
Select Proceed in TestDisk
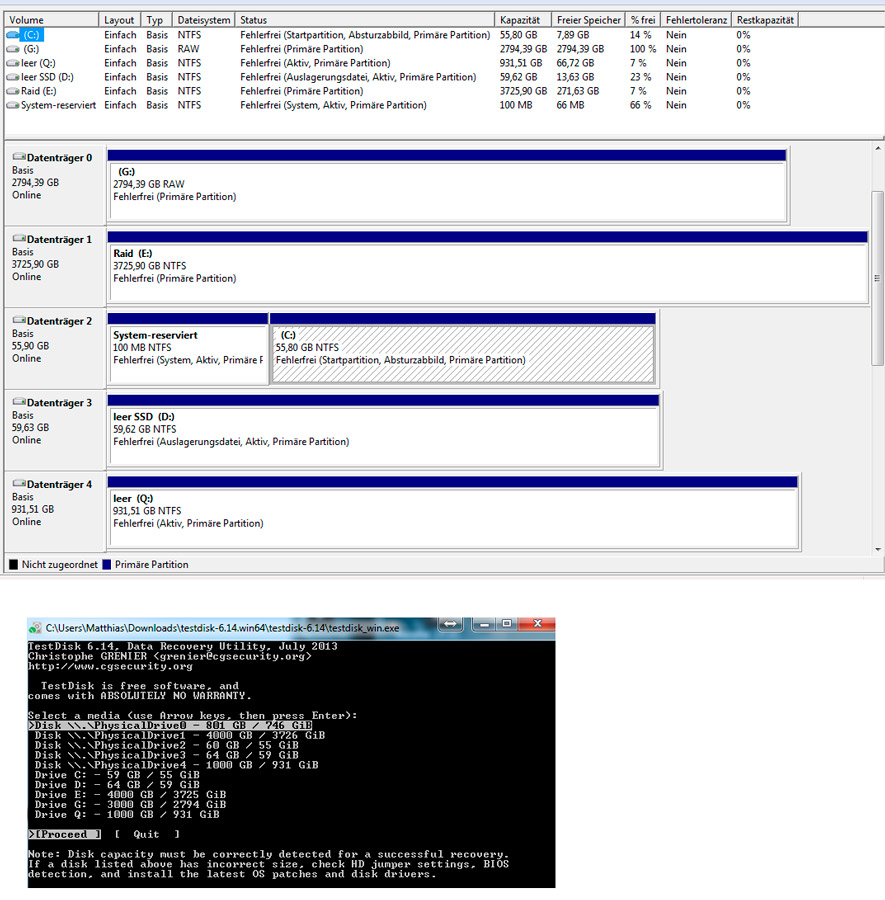click(x=64, y=834)
